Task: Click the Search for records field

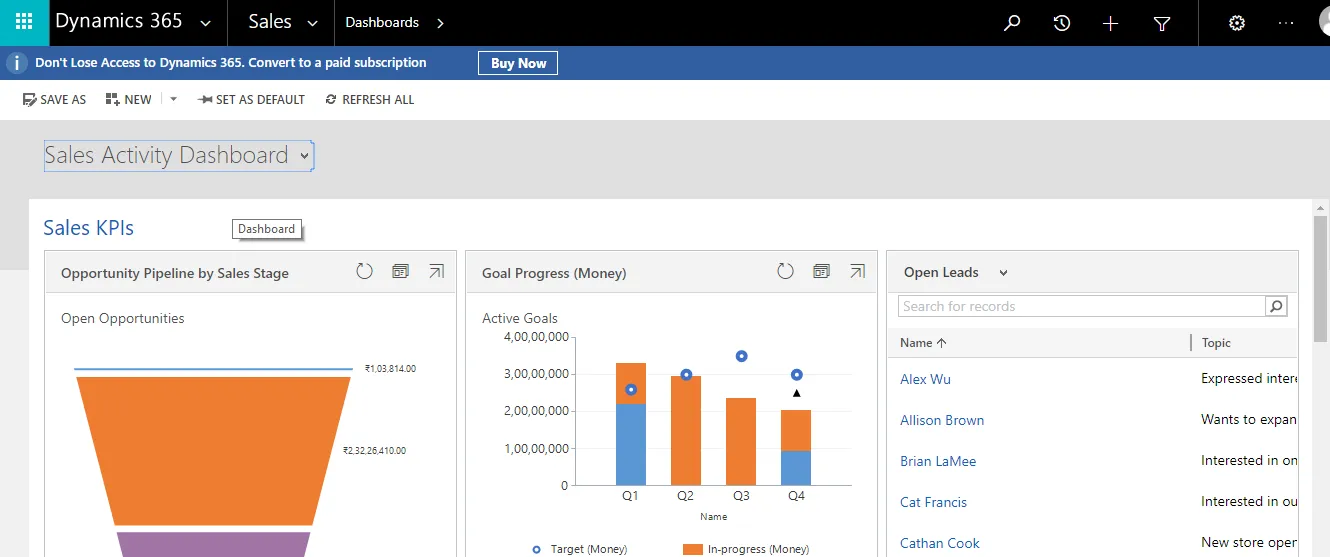Action: 1081,306
